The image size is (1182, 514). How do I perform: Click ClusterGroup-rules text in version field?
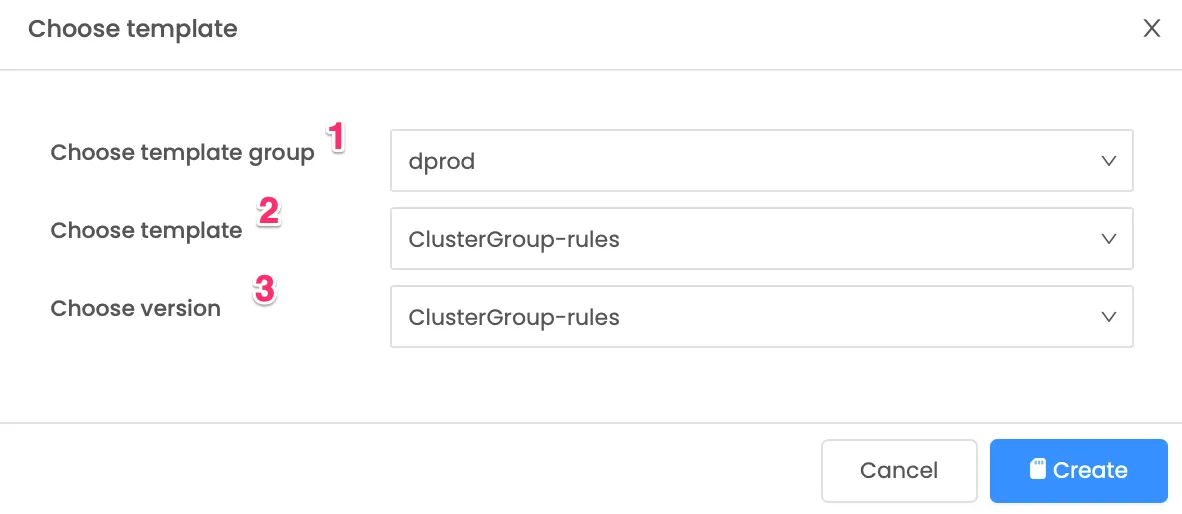click(514, 317)
